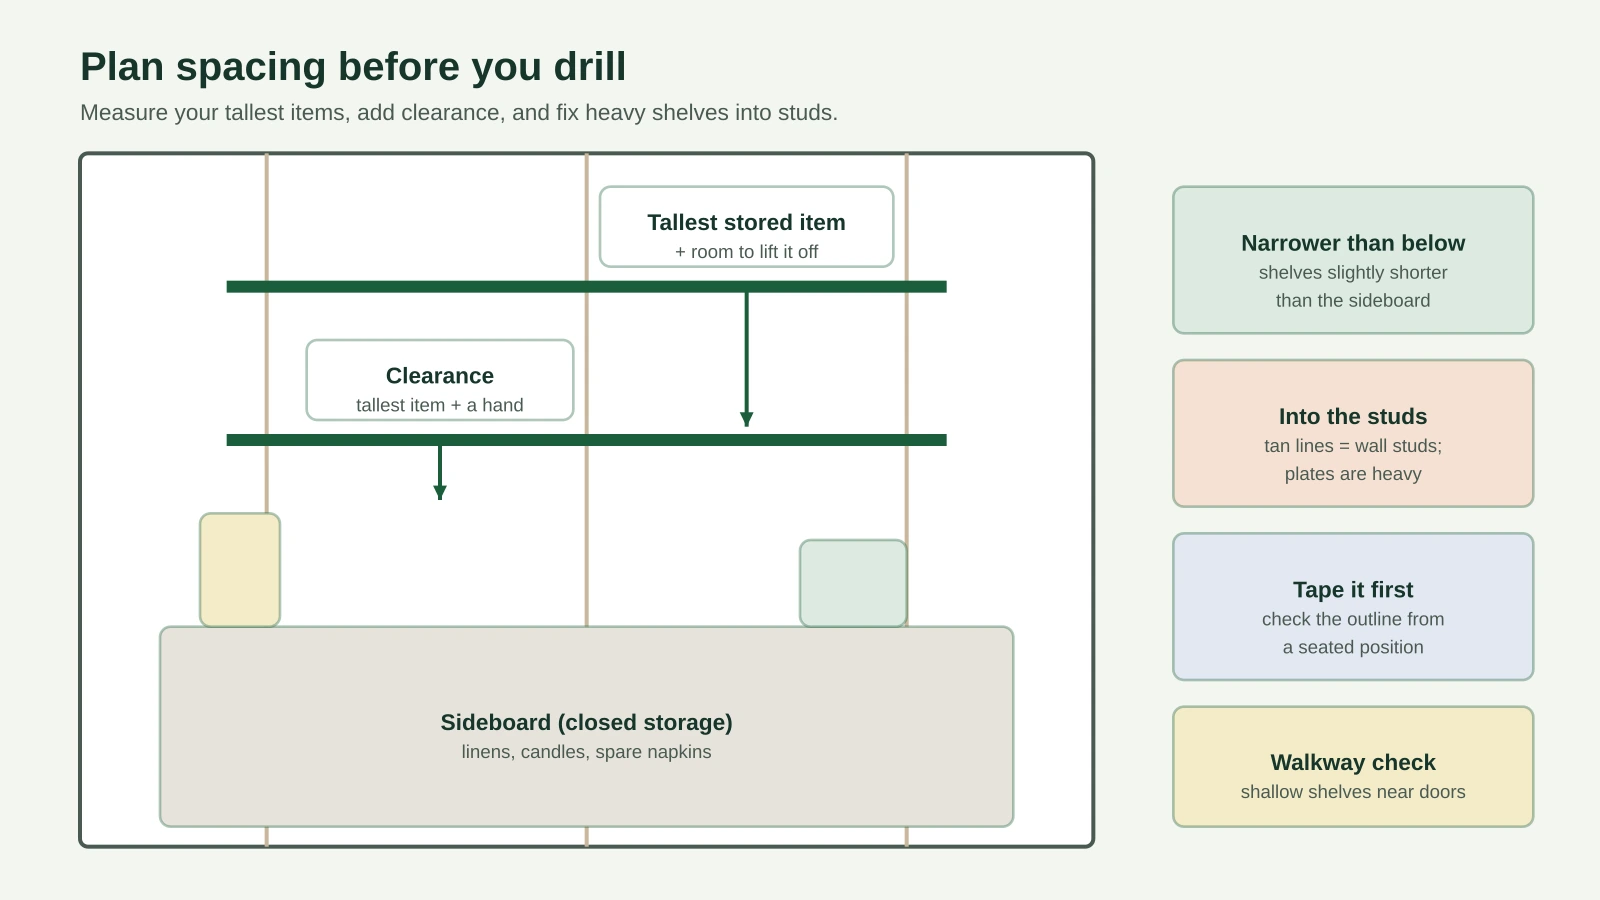Click the 'Into the studs' peach card
This screenshot has height=900, width=1600.
pos(1353,433)
